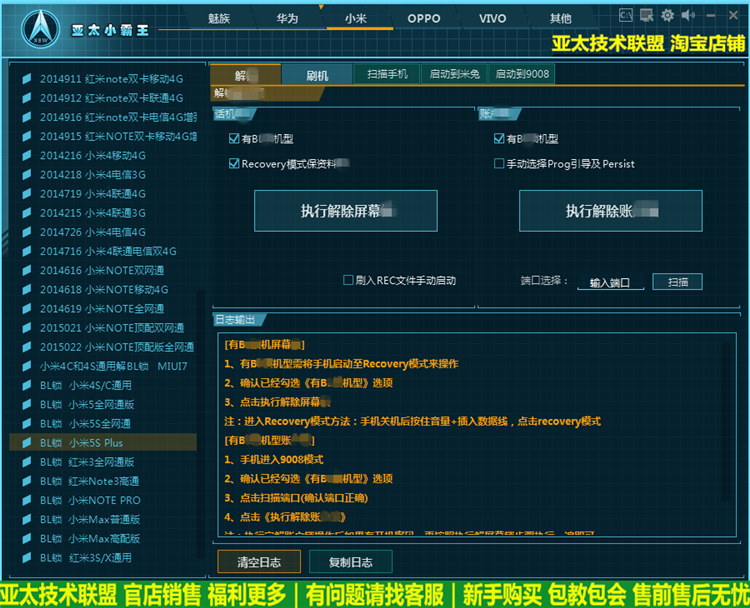Image resolution: width=750 pixels, height=608 pixels.
Task: Open the 刷机 tab
Action: coord(317,75)
